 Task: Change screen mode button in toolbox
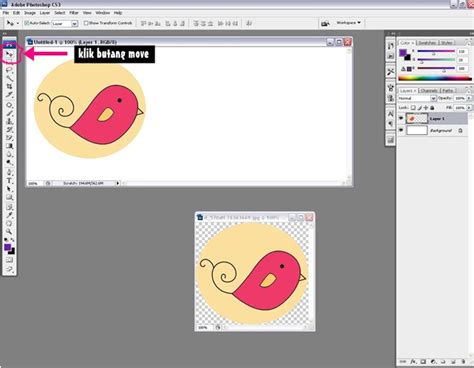[x=10, y=269]
